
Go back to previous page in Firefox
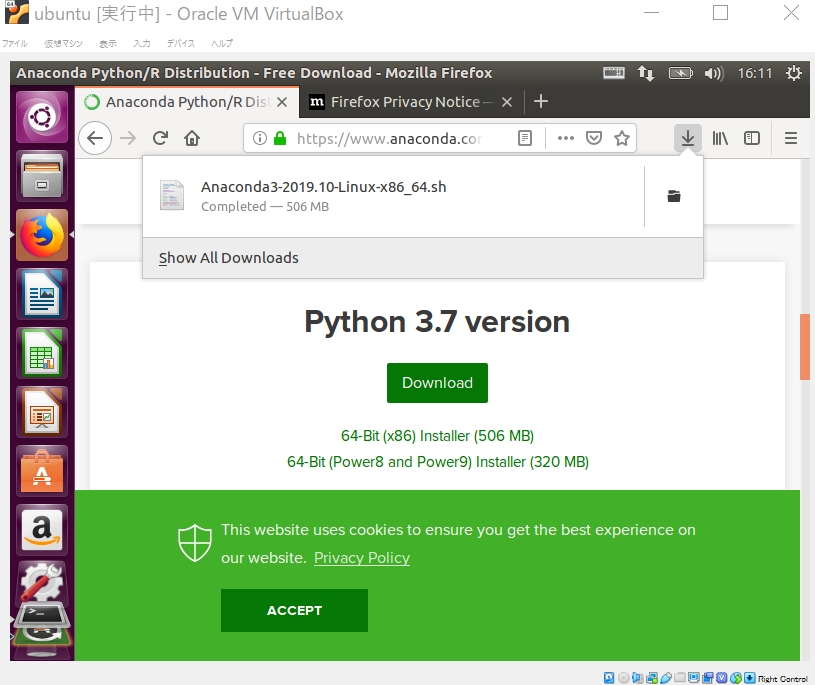tap(95, 138)
